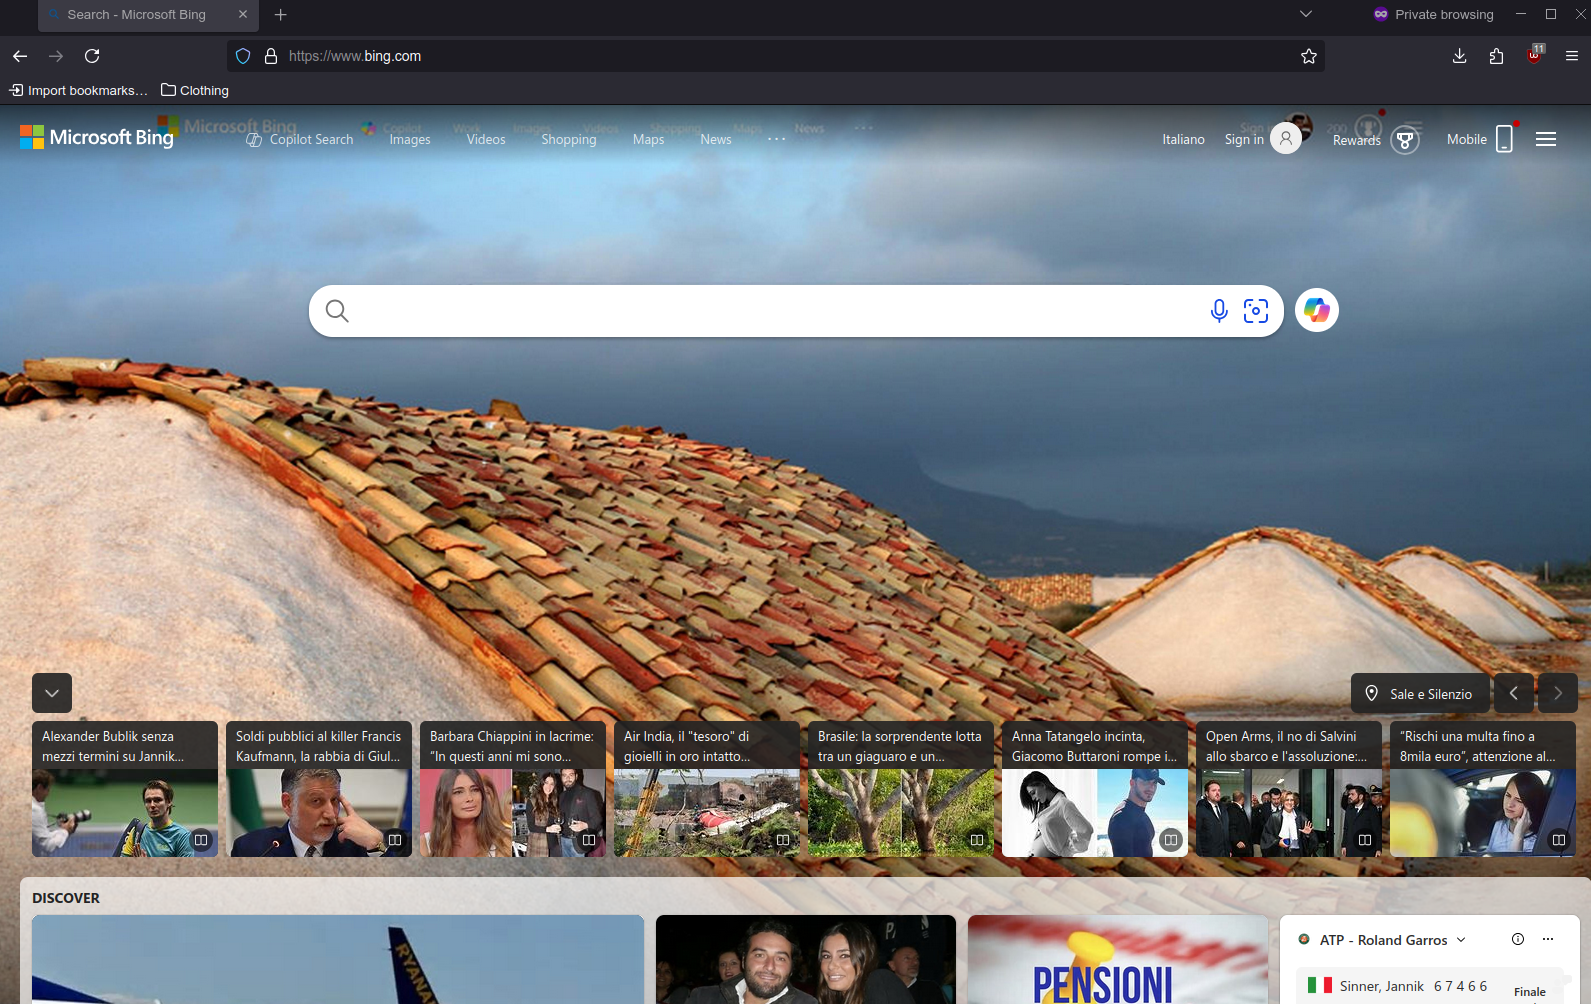1591x1004 pixels.
Task: Open a new browser tab
Action: coord(281,15)
